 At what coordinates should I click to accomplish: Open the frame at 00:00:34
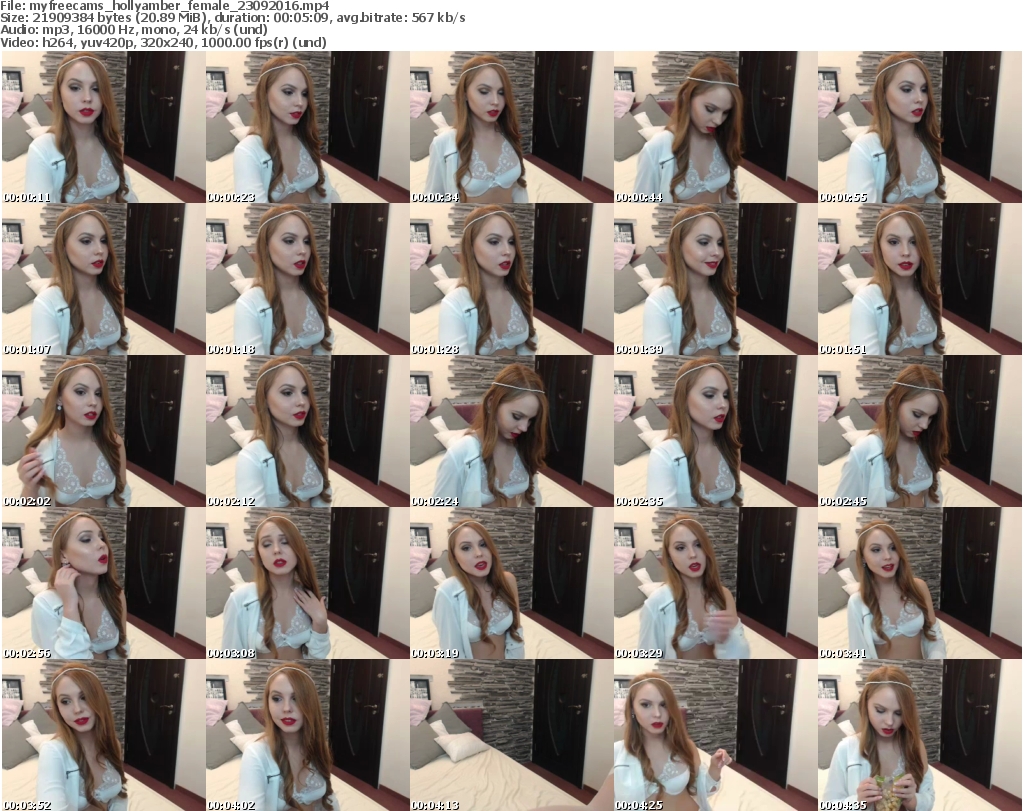click(x=511, y=127)
